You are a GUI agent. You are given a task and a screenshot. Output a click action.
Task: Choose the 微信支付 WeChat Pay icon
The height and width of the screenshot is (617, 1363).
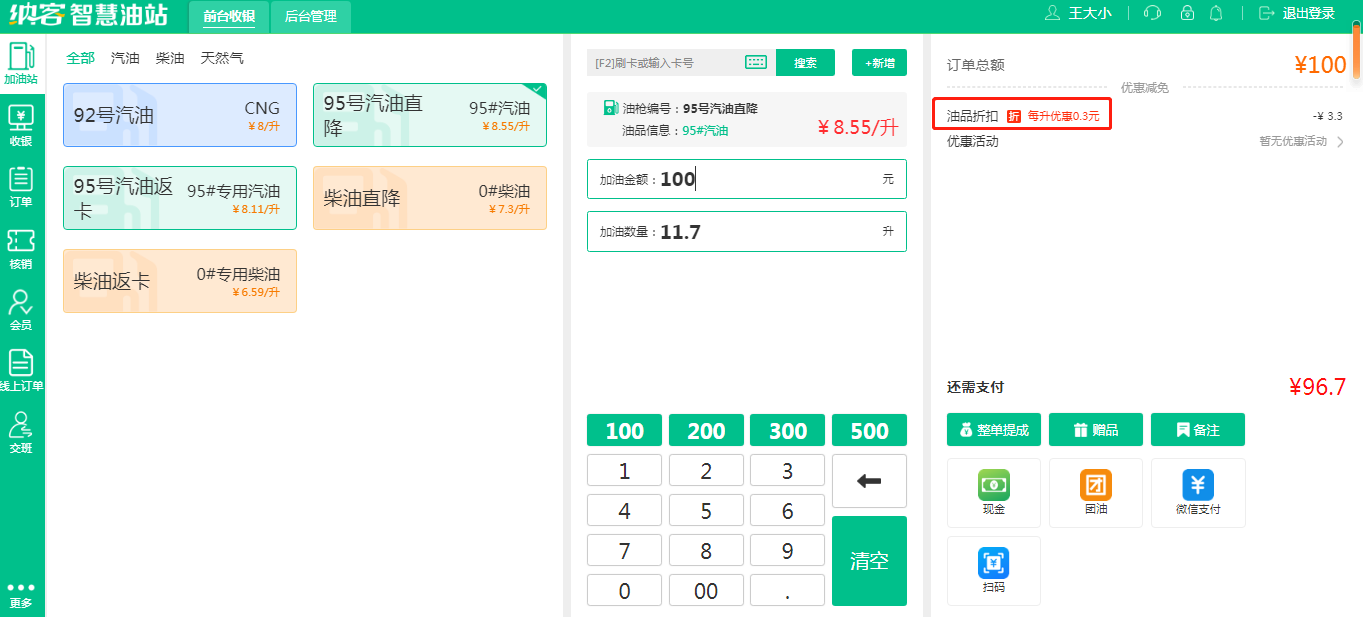[1197, 492]
